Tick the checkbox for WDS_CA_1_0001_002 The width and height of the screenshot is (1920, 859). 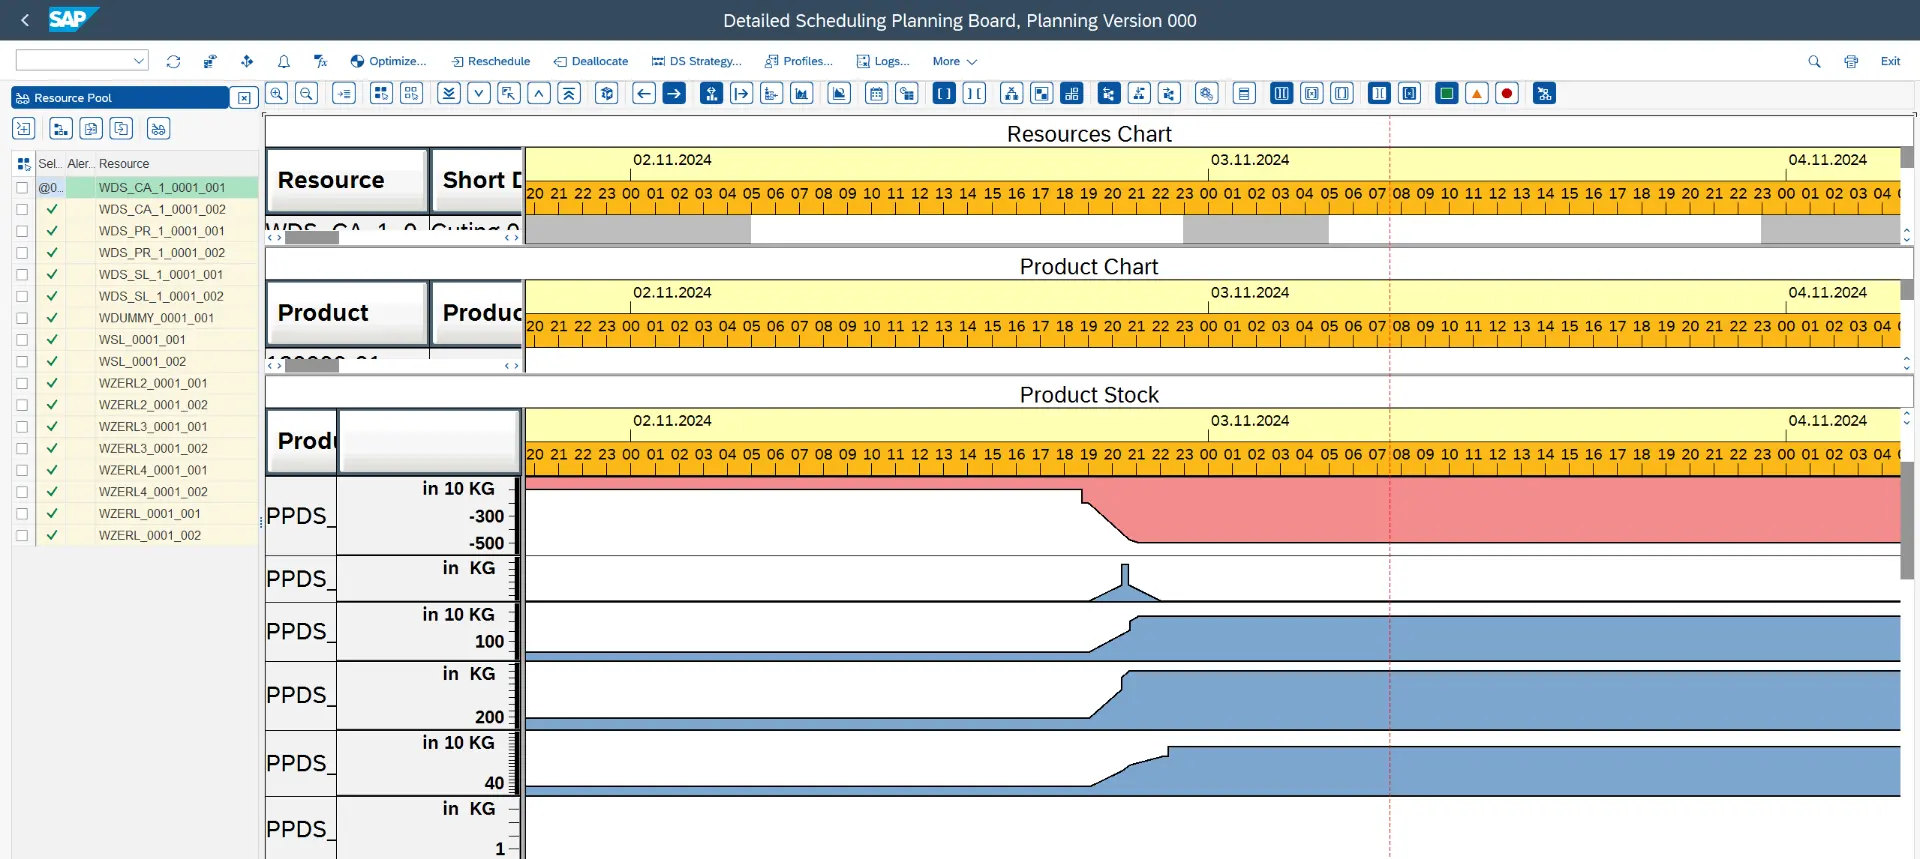coord(22,209)
